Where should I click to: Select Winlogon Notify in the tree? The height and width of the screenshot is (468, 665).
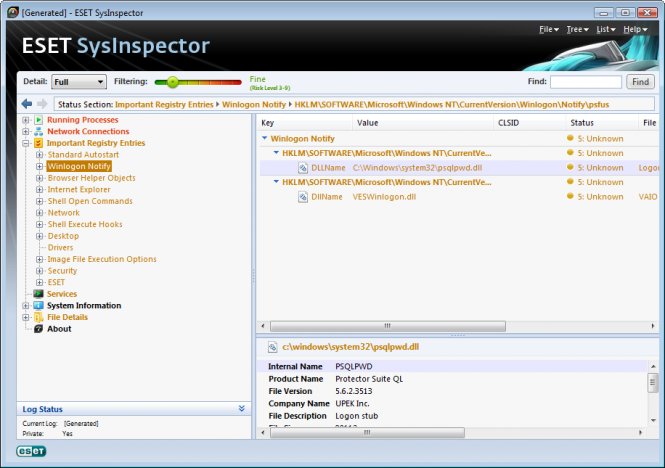coord(79,166)
